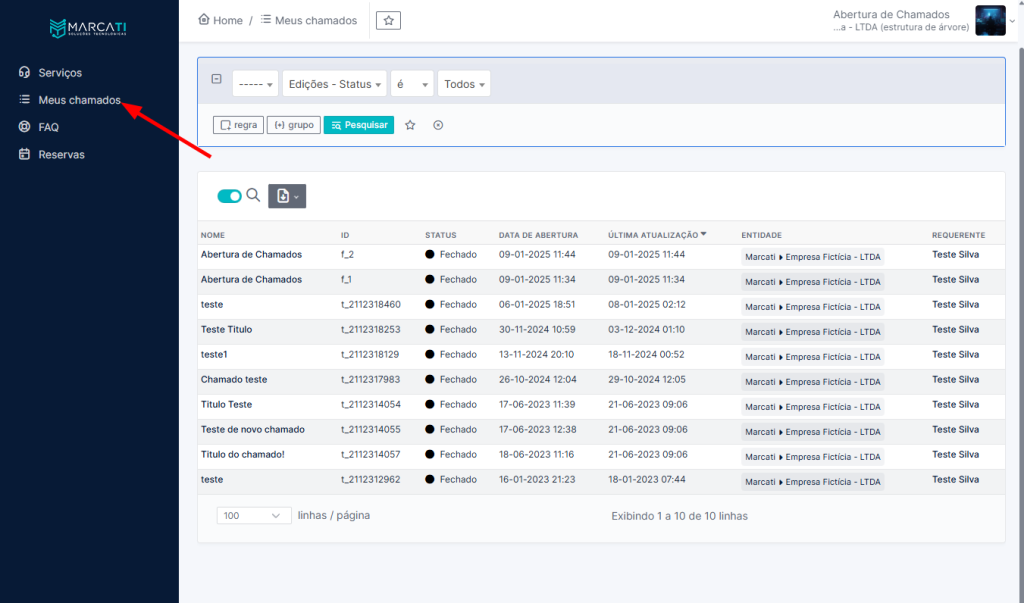The image size is (1024, 603).
Task: Click the Serviços headset icon in sidebar
Action: click(x=25, y=73)
